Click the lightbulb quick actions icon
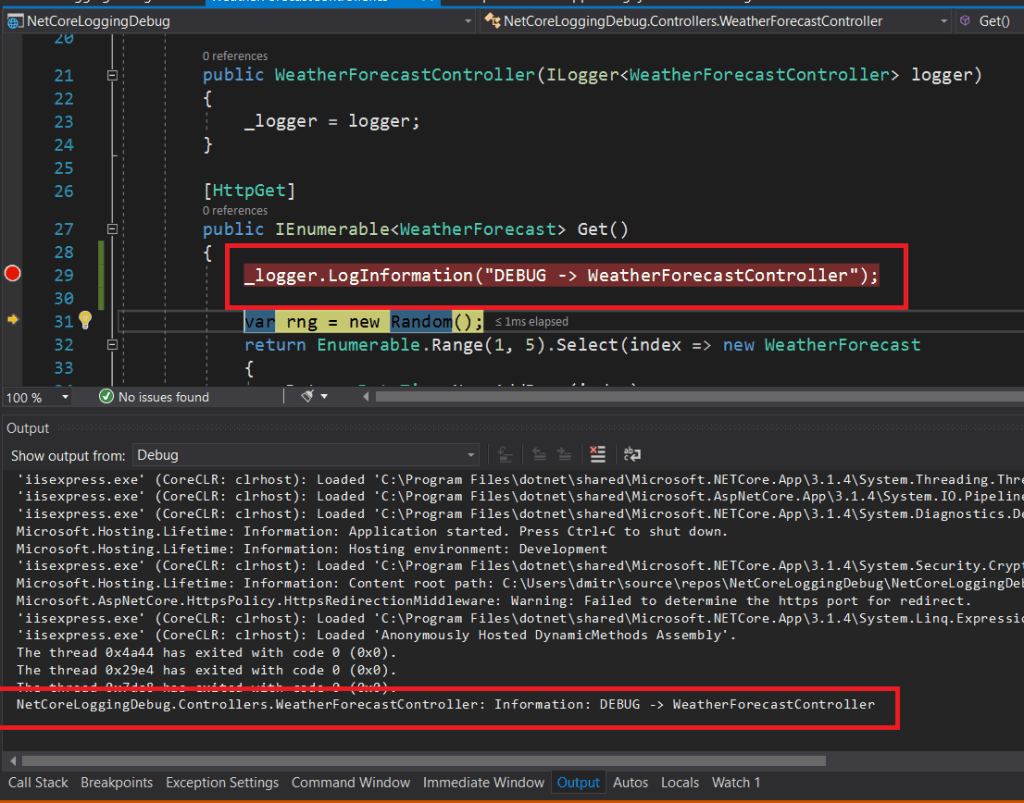The width and height of the screenshot is (1024, 803). pyautogui.click(x=85, y=320)
